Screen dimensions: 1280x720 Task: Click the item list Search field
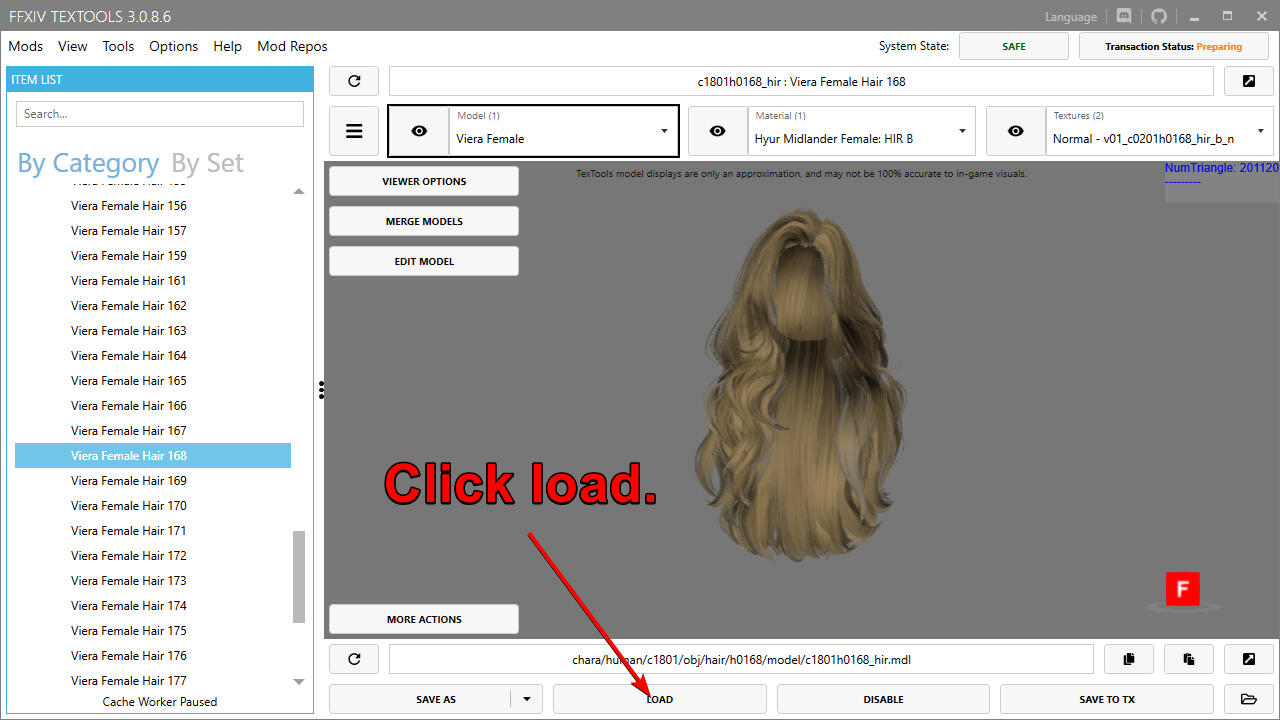pyautogui.click(x=160, y=114)
